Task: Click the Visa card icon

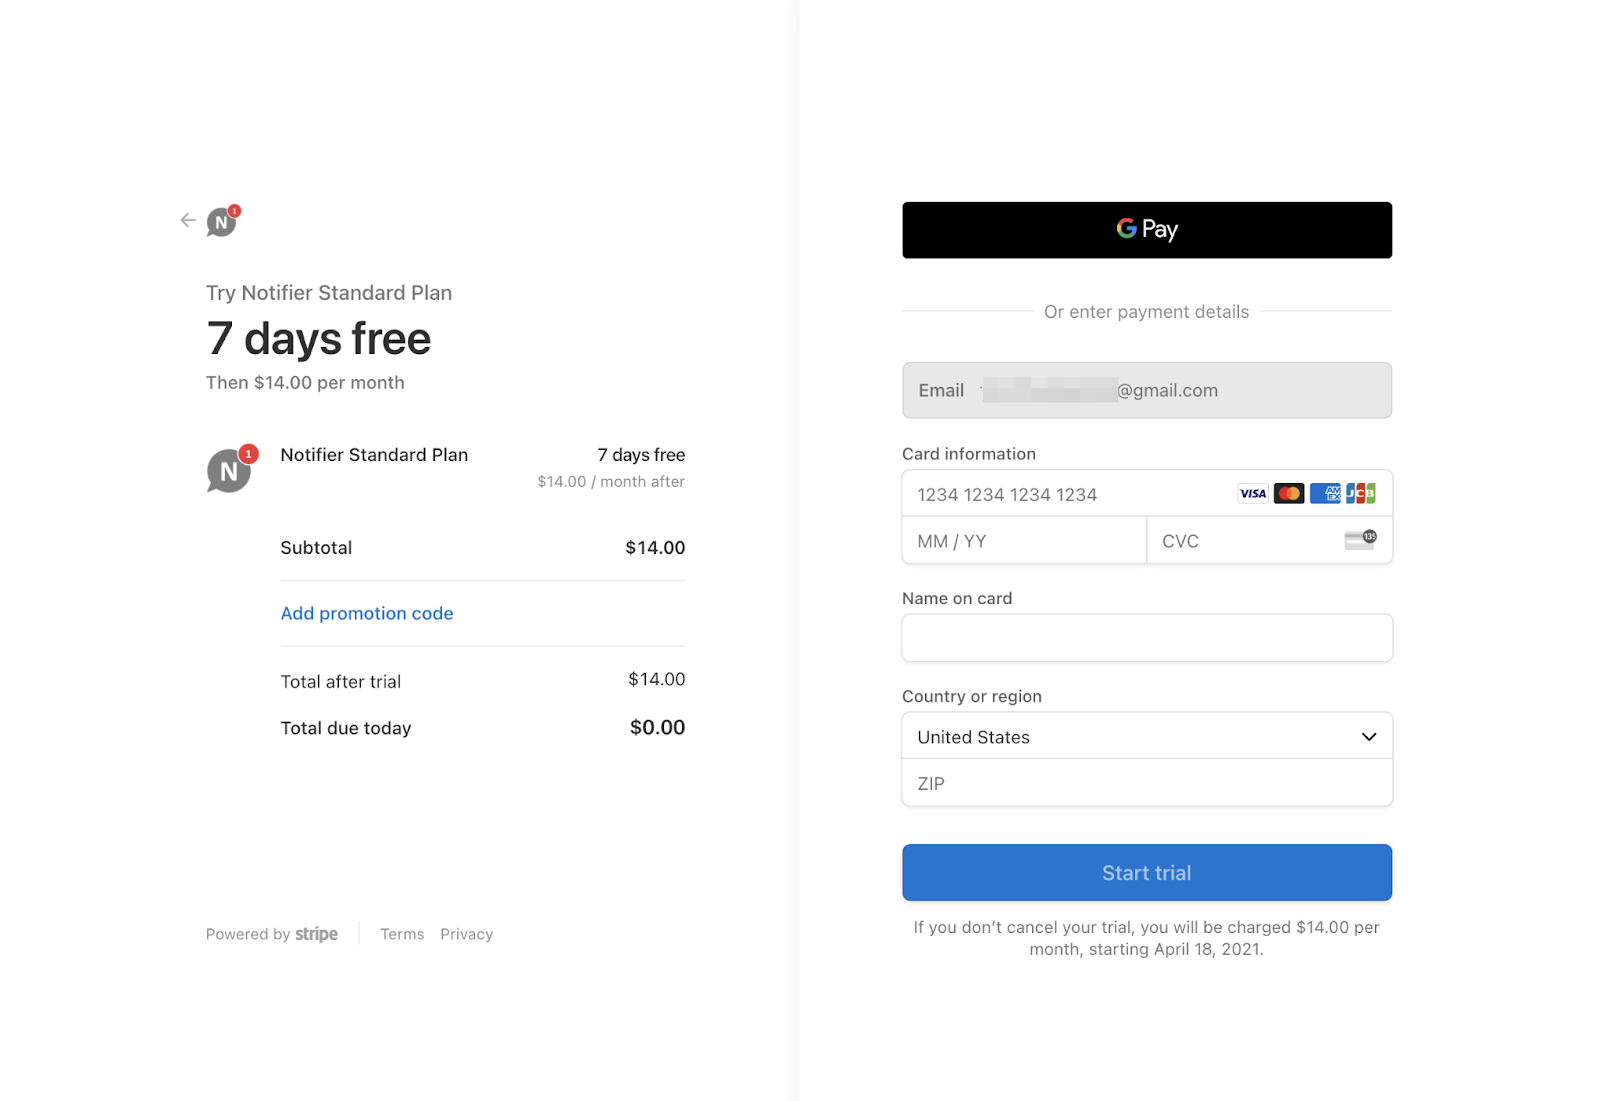Action: pyautogui.click(x=1252, y=494)
